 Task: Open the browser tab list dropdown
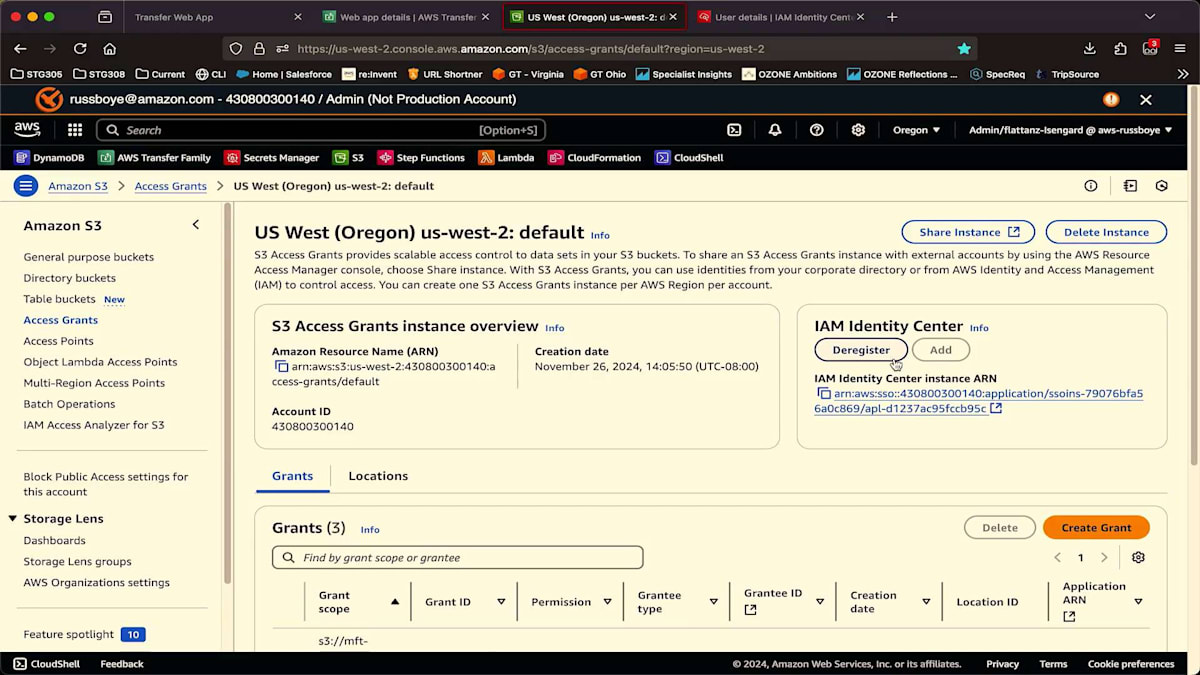click(x=1149, y=17)
